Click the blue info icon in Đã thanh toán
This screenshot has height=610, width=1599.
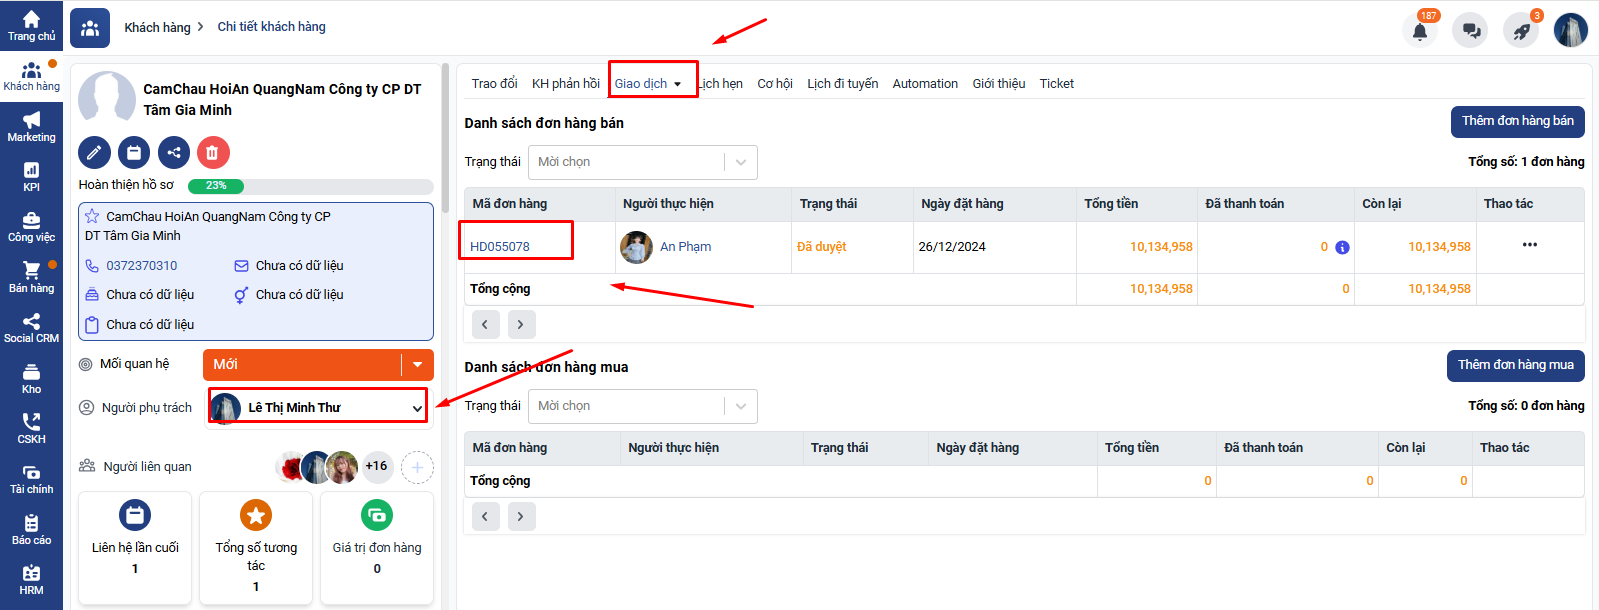(x=1342, y=247)
